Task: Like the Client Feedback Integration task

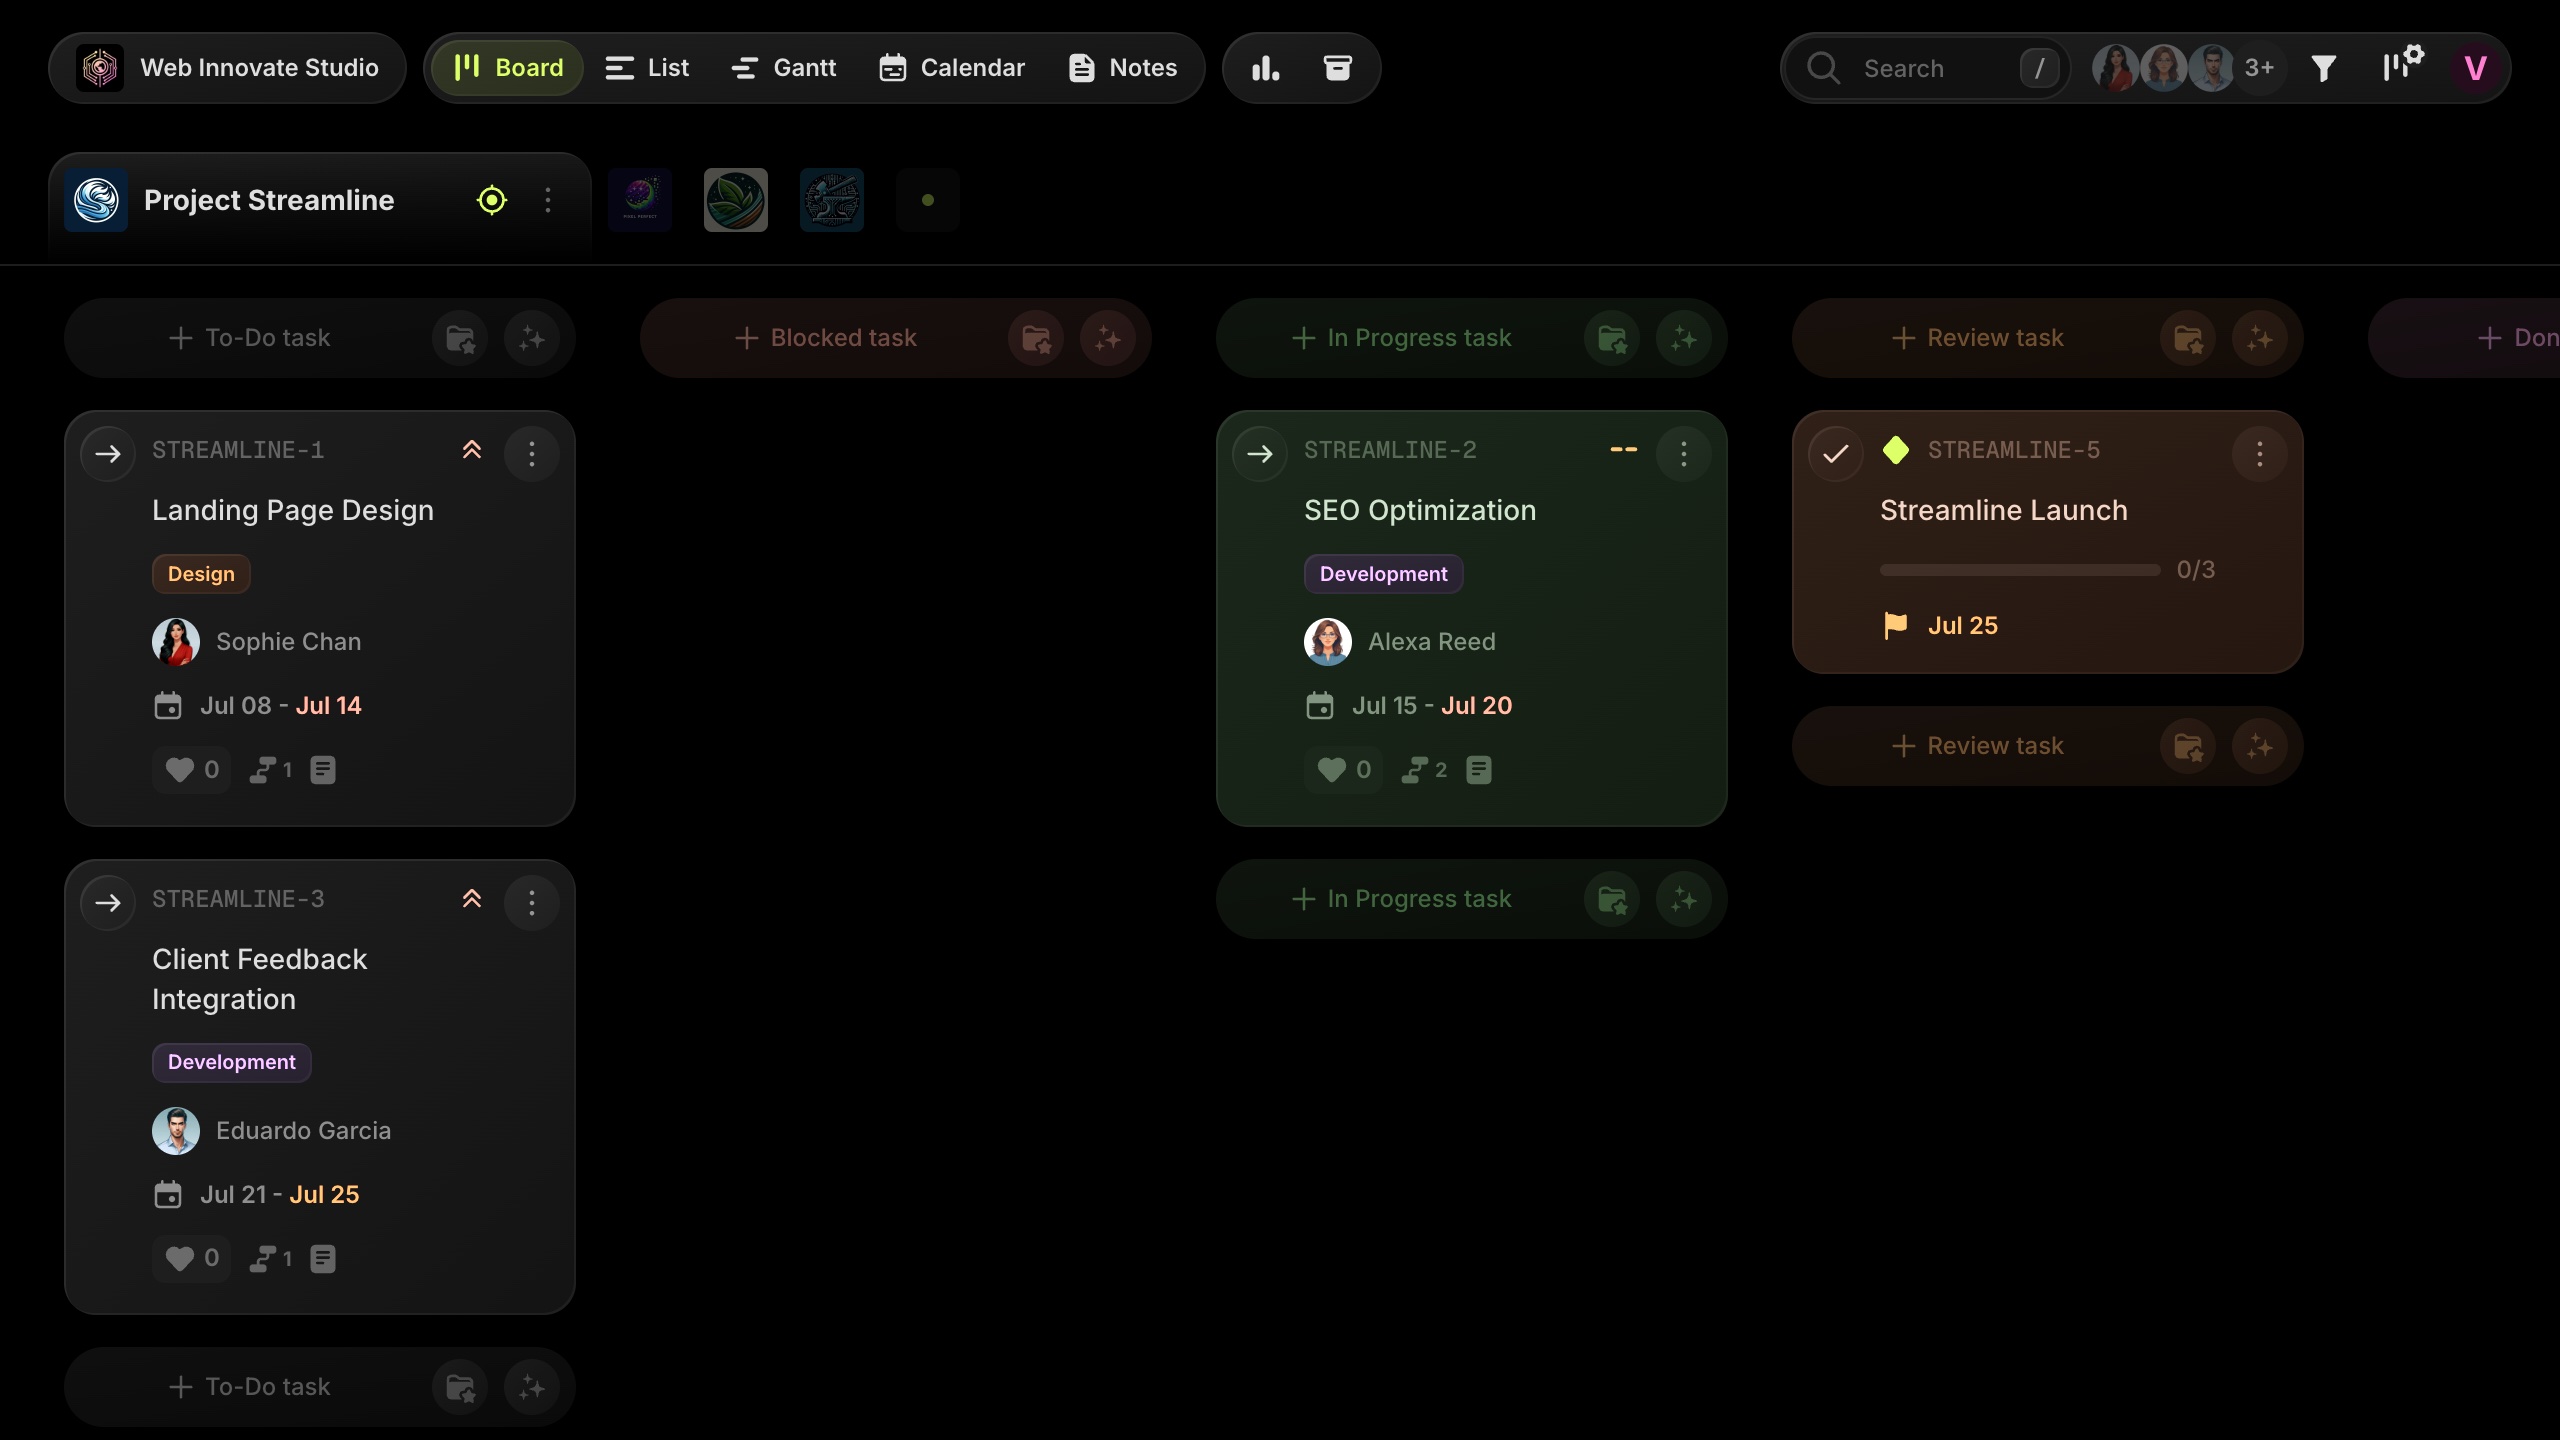Action: coord(192,1259)
